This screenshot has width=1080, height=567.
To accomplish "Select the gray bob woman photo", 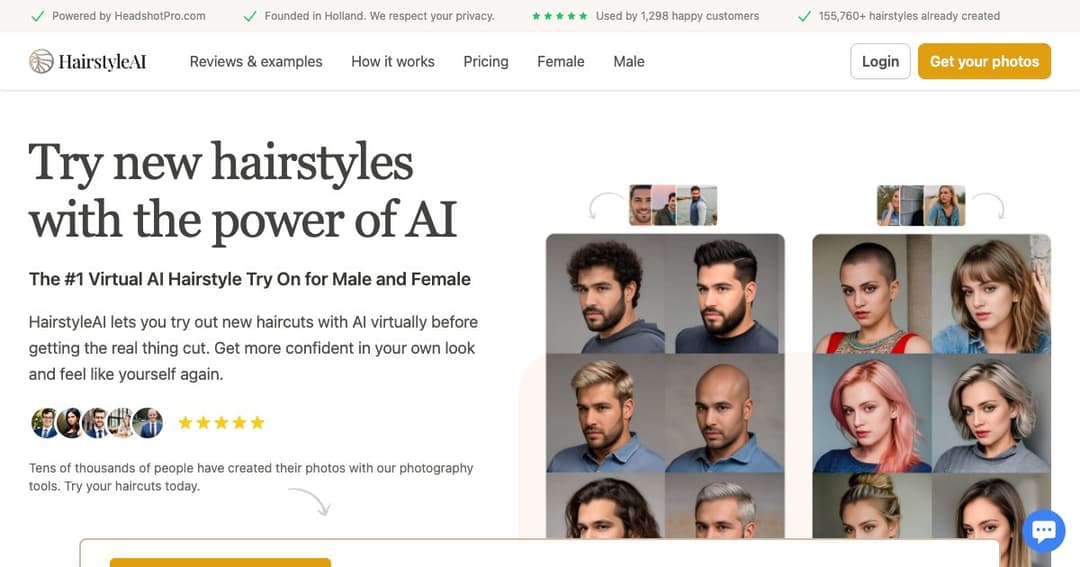I will pos(991,413).
